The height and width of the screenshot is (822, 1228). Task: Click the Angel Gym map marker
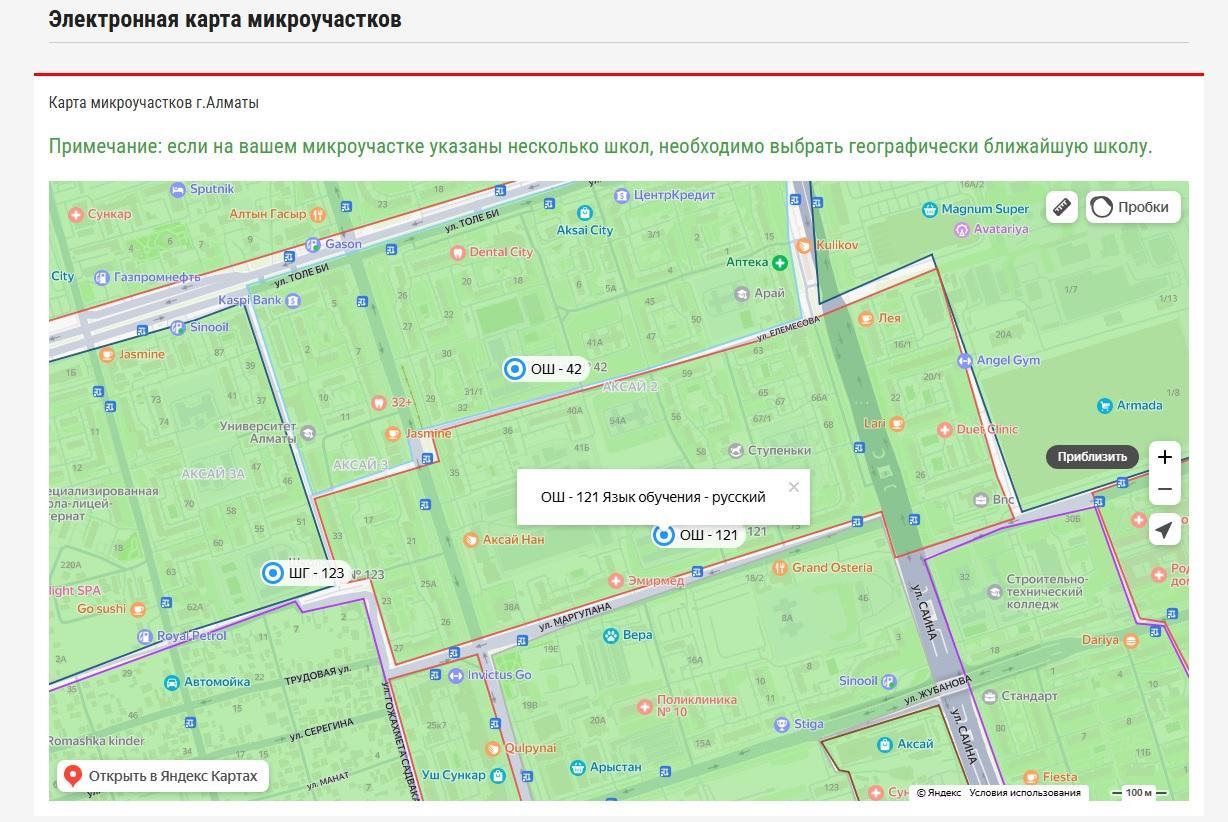pyautogui.click(x=964, y=360)
